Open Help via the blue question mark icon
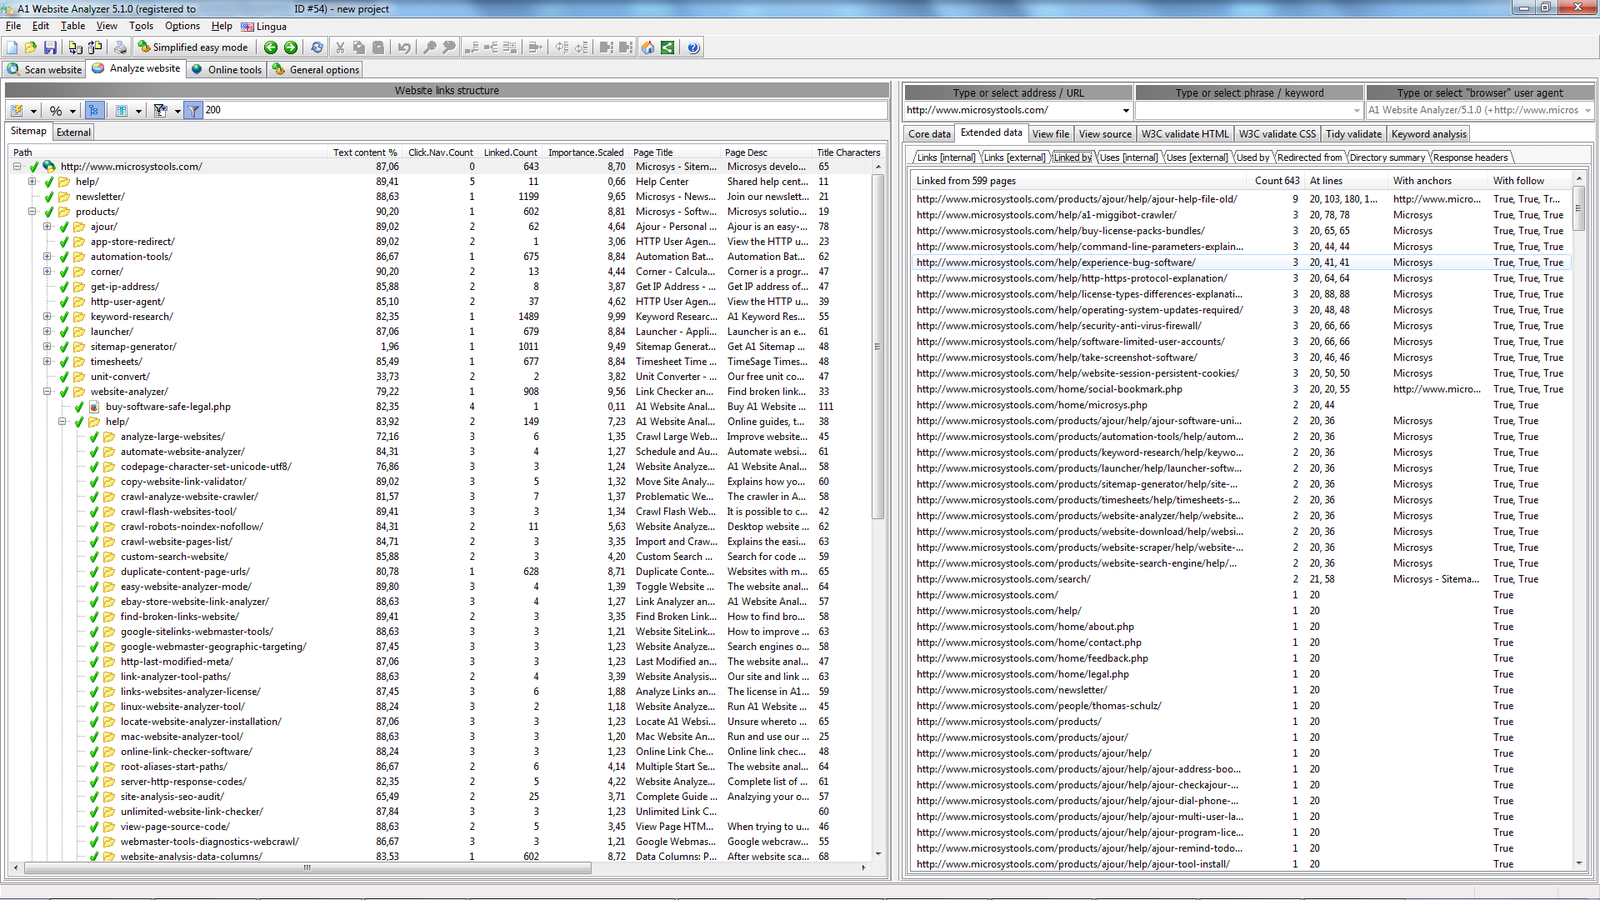Screen dimensions: 1600x900 coord(693,47)
